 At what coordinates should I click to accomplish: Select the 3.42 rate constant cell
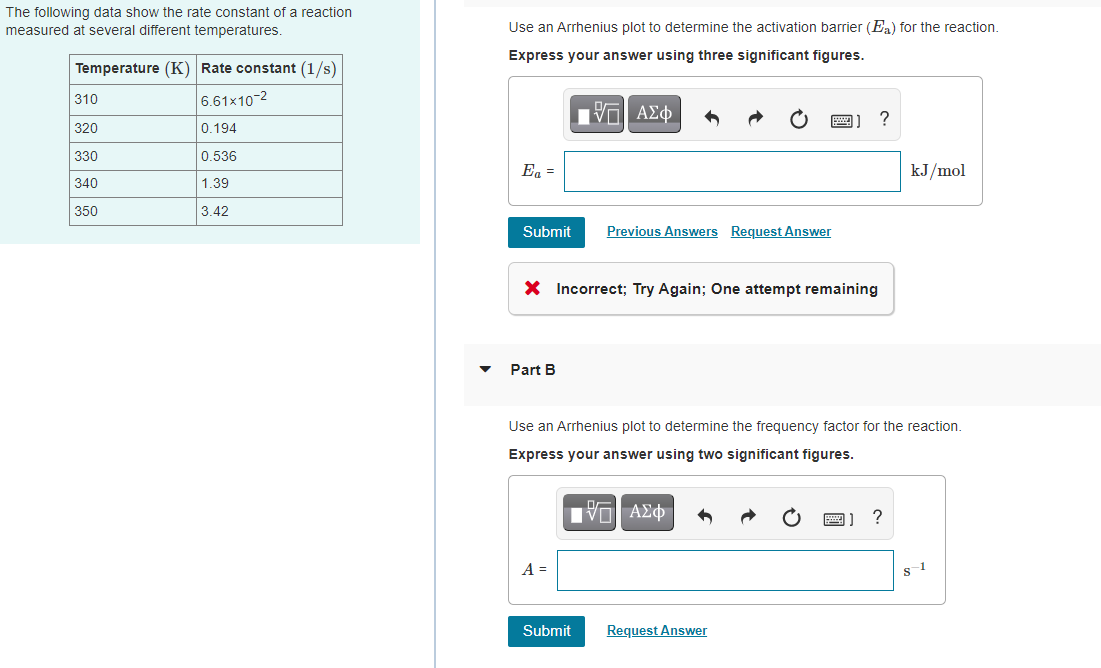[270, 211]
